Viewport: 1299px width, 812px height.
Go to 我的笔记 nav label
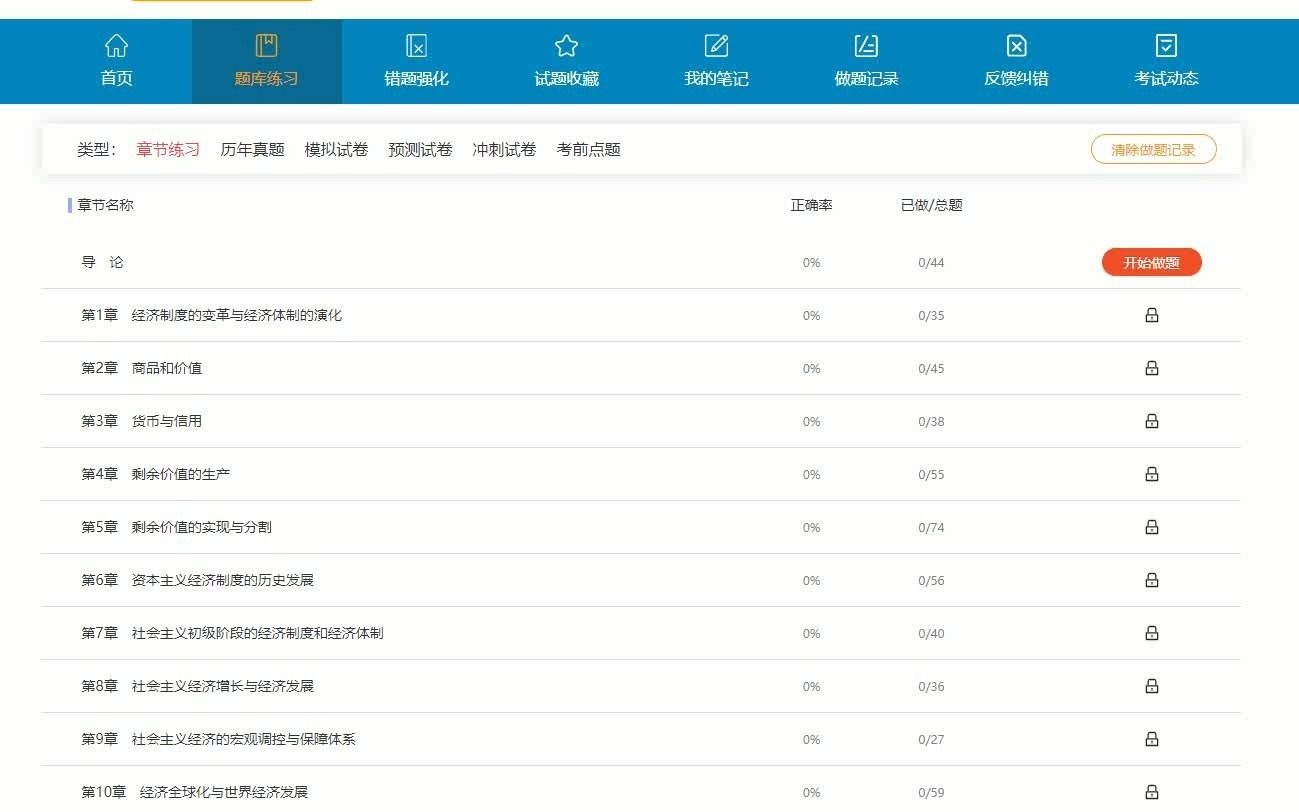(x=716, y=79)
